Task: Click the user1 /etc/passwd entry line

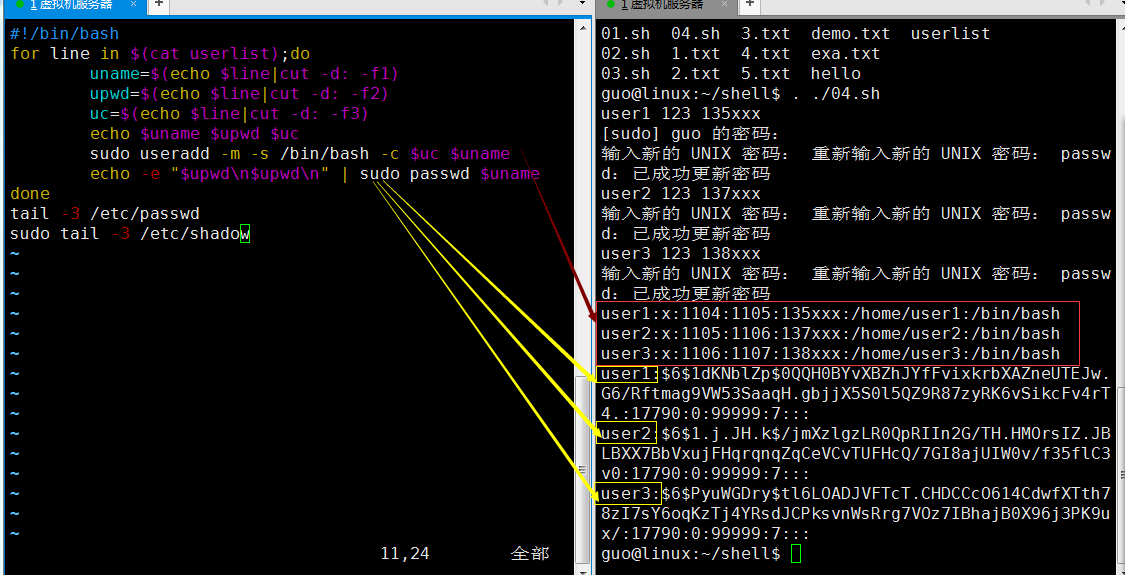Action: 831,314
